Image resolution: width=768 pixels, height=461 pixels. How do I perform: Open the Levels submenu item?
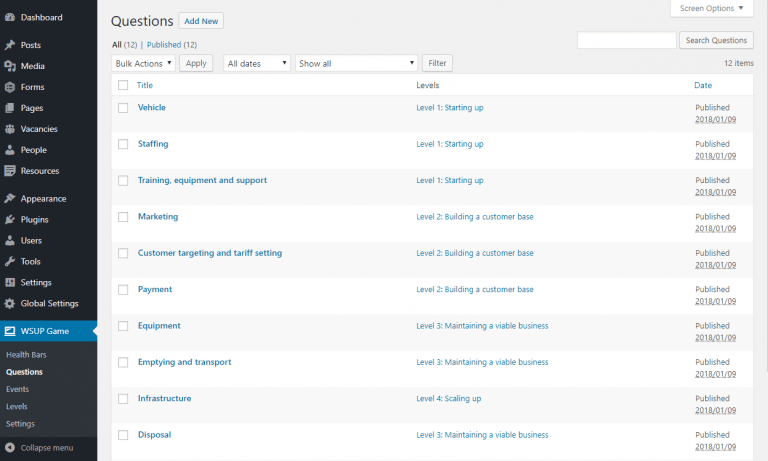click(17, 407)
